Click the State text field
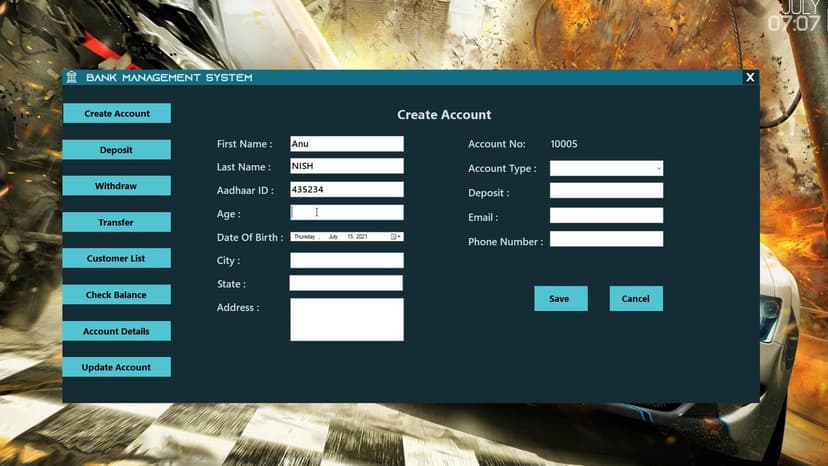 click(x=346, y=283)
